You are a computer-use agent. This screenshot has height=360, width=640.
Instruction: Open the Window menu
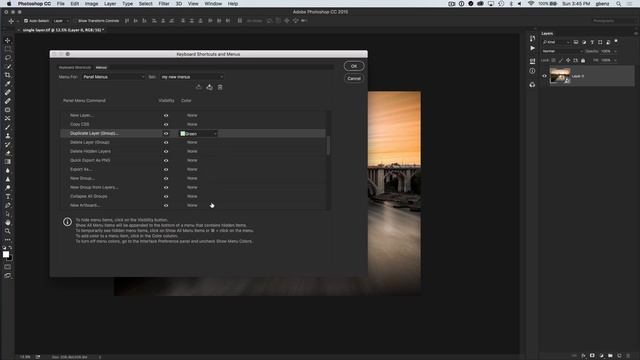[213, 4]
